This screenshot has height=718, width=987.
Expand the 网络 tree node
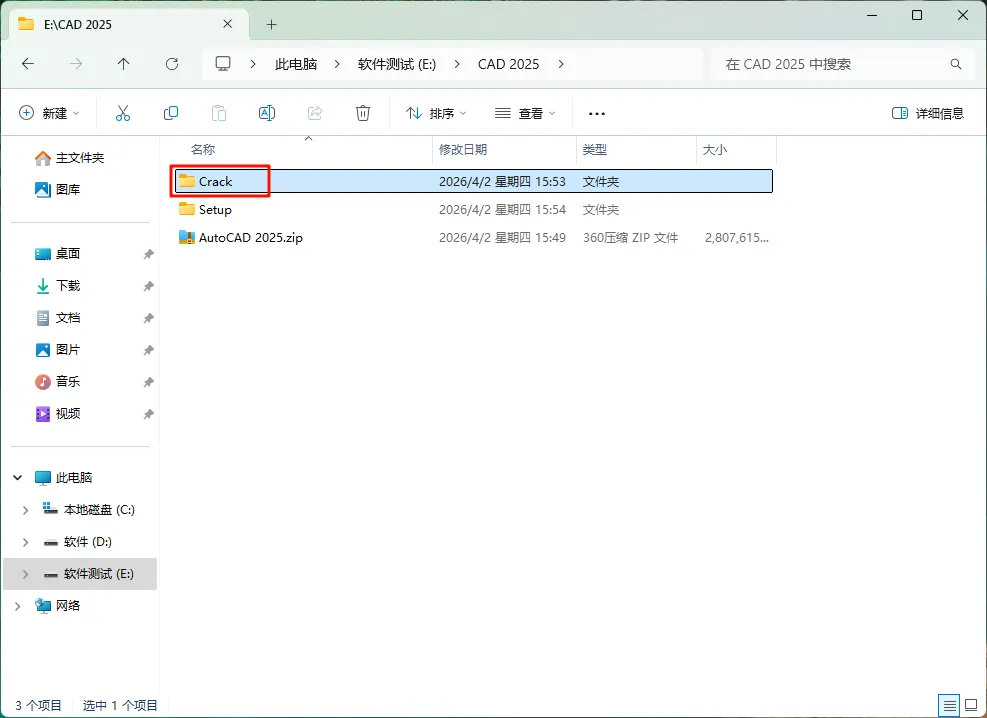coord(18,606)
